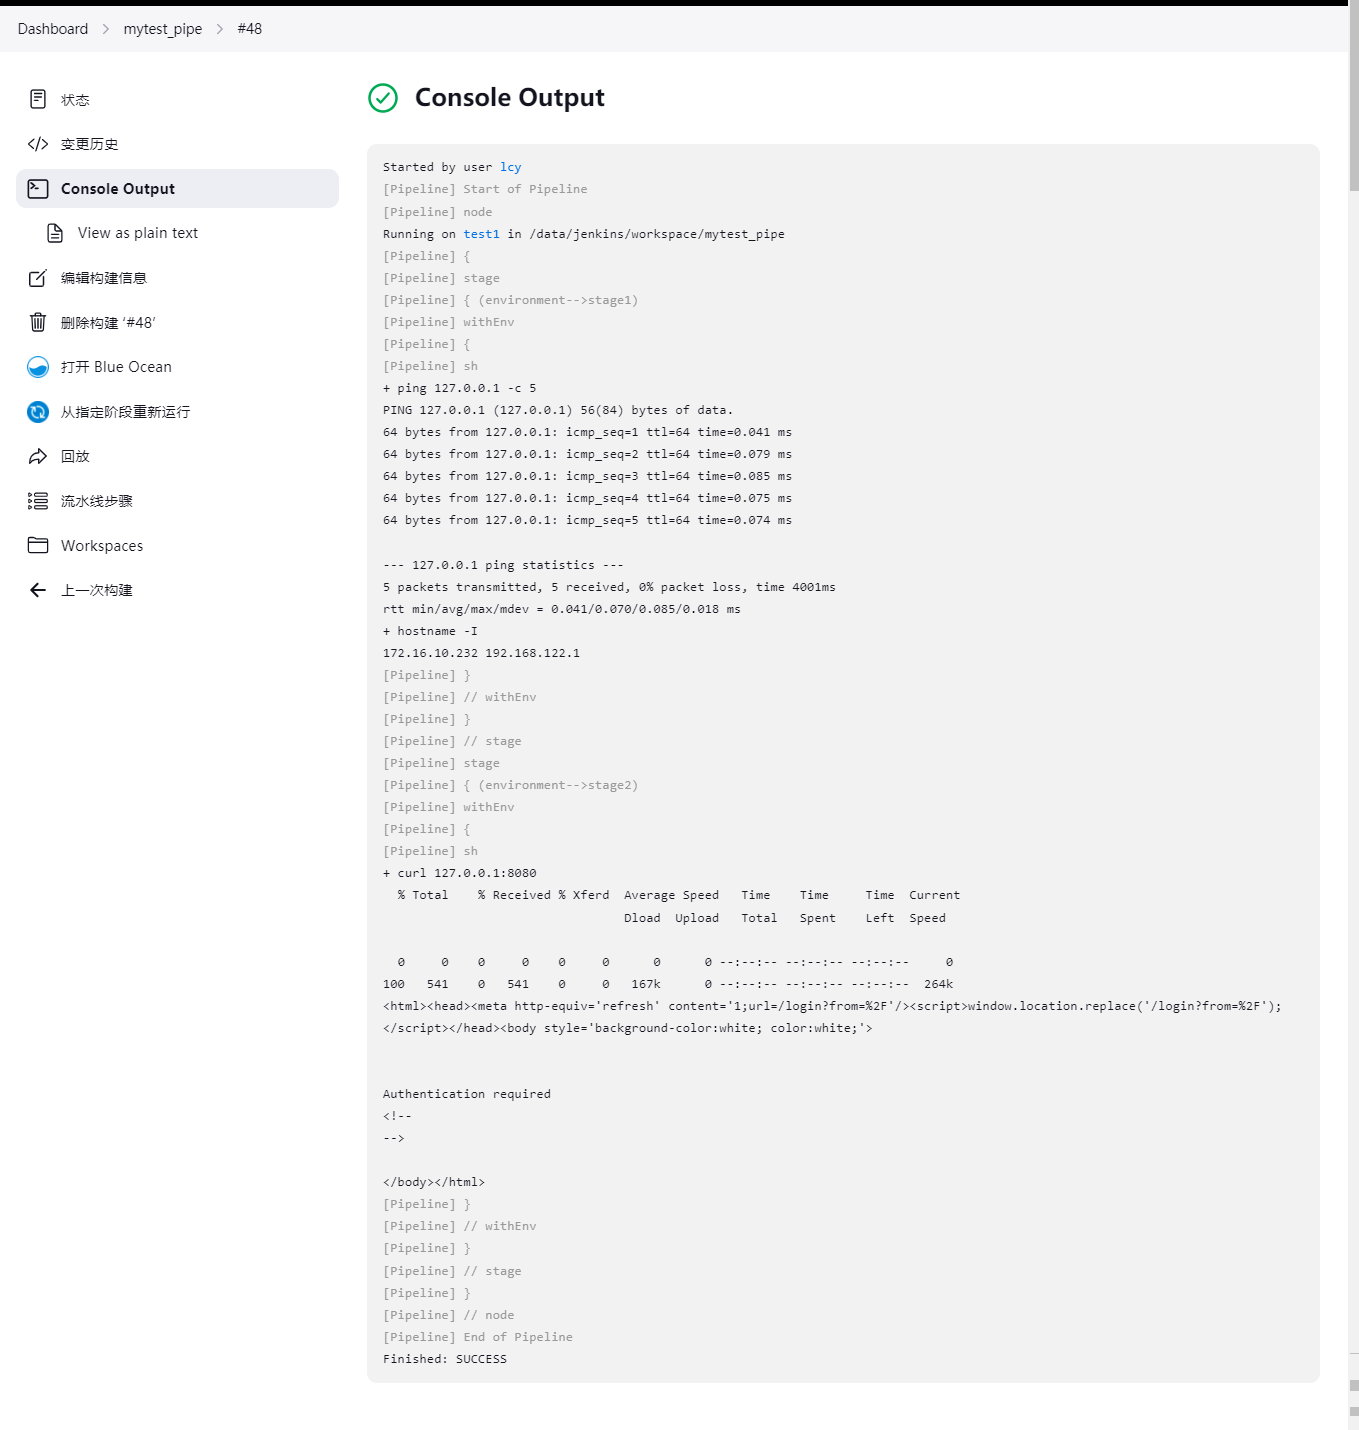Click the status document icon in sidebar

38,99
